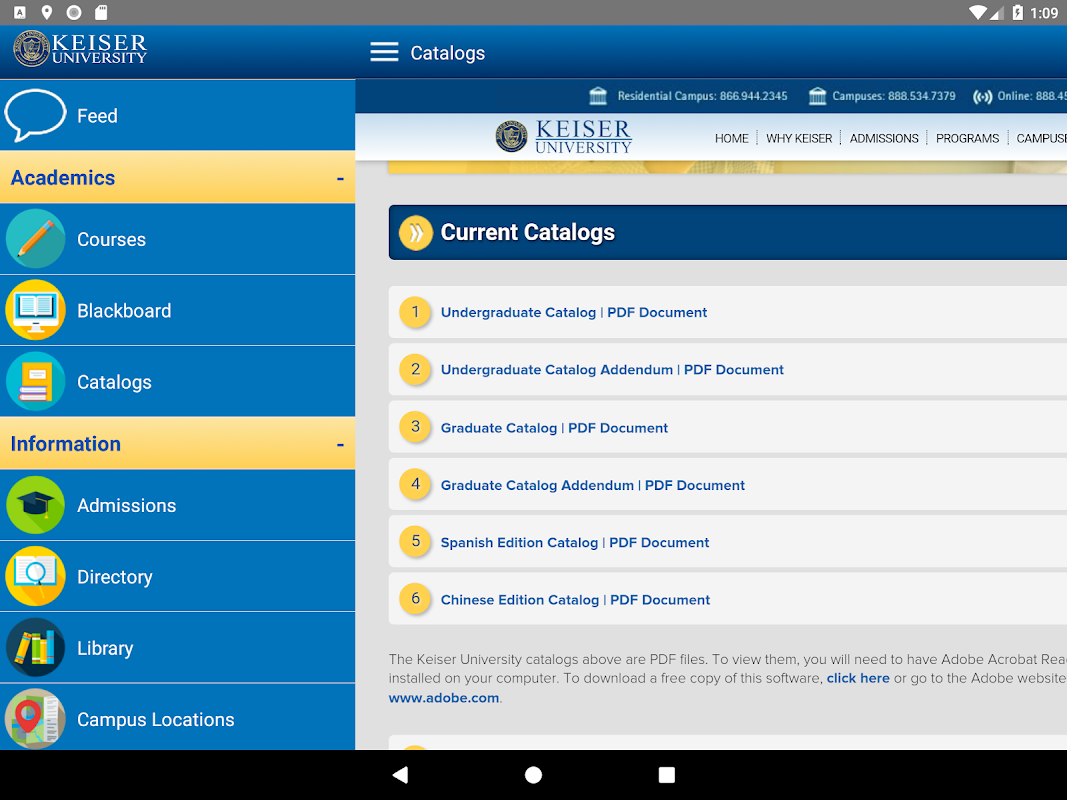Click the number 5 circle badge
This screenshot has height=800, width=1067.
[x=415, y=541]
